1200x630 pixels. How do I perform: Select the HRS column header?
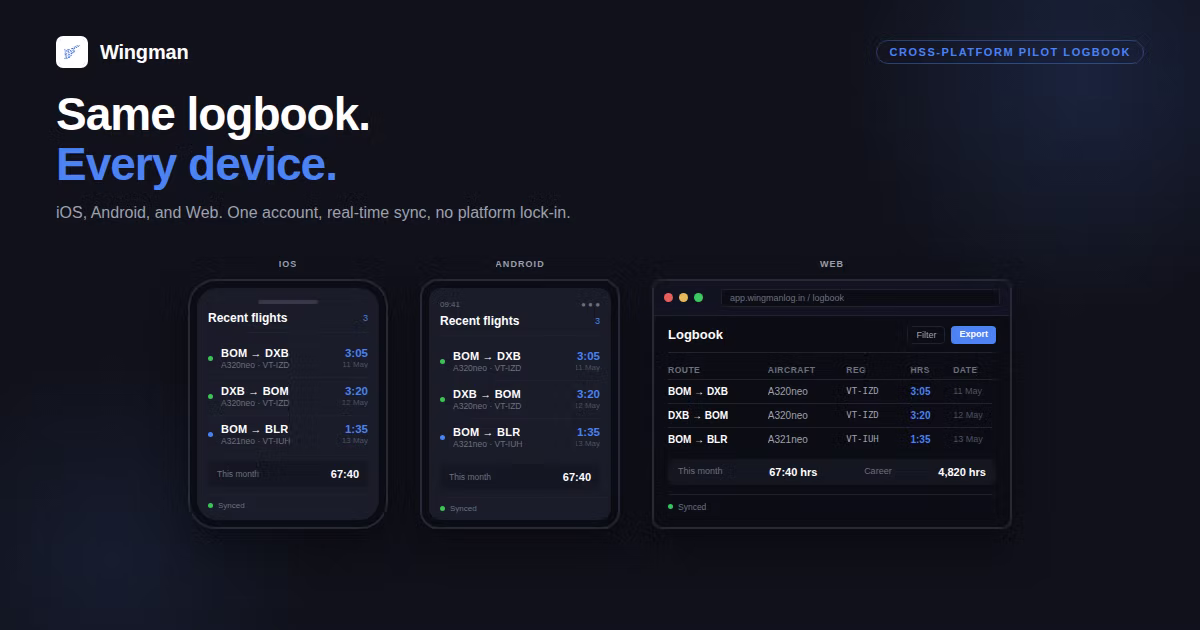click(x=919, y=370)
